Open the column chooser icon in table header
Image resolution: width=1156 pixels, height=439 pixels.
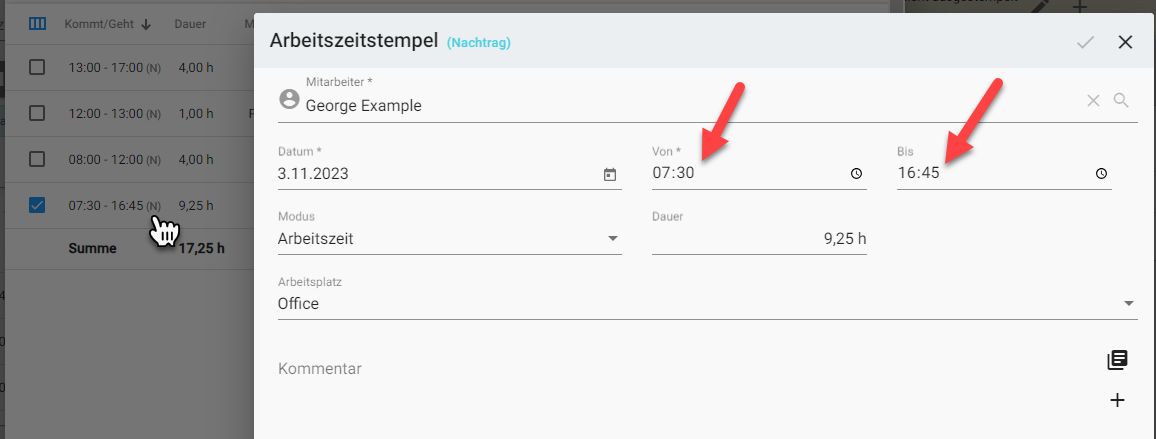(x=37, y=24)
